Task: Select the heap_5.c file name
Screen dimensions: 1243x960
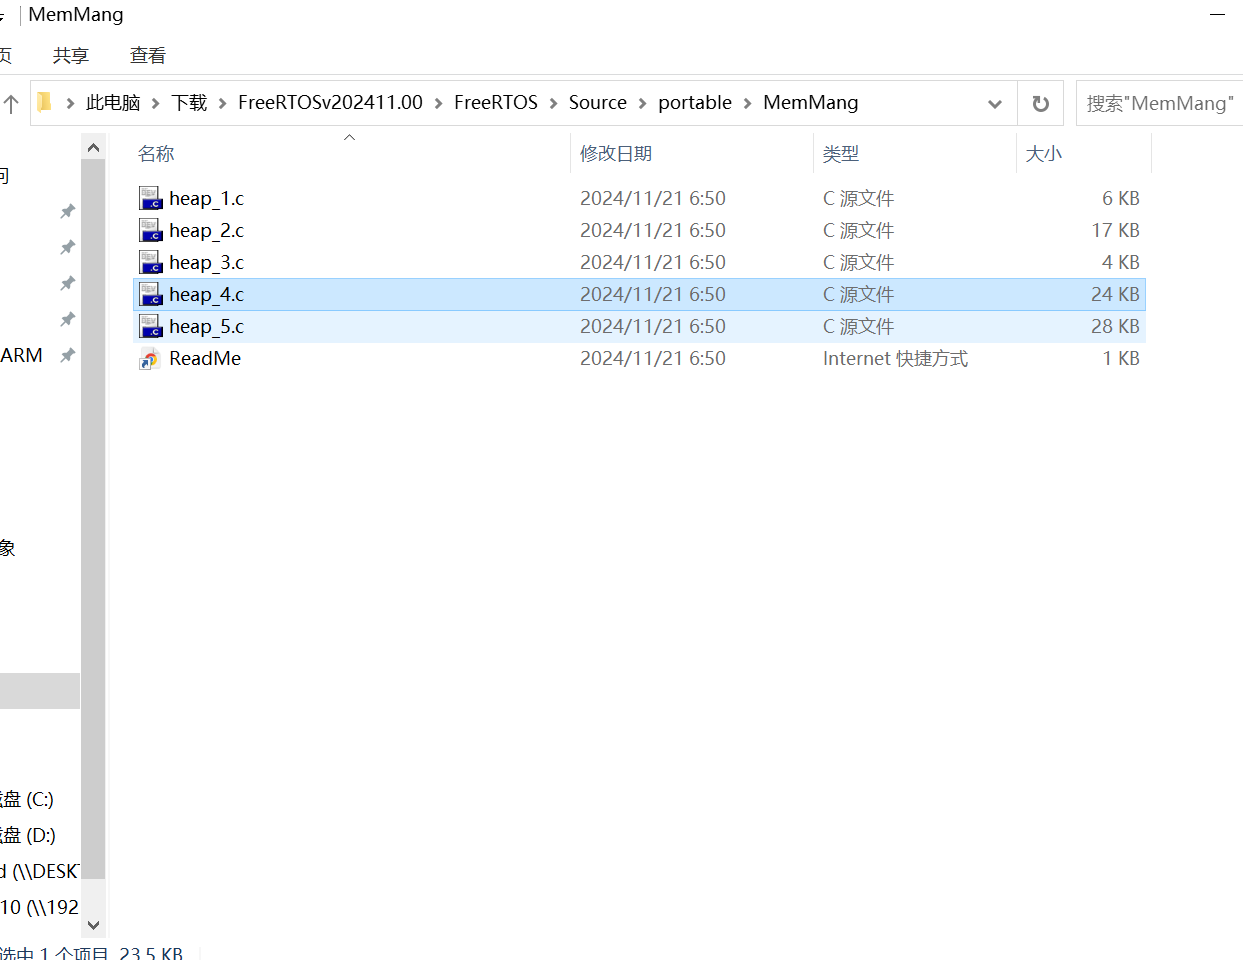Action: click(206, 326)
